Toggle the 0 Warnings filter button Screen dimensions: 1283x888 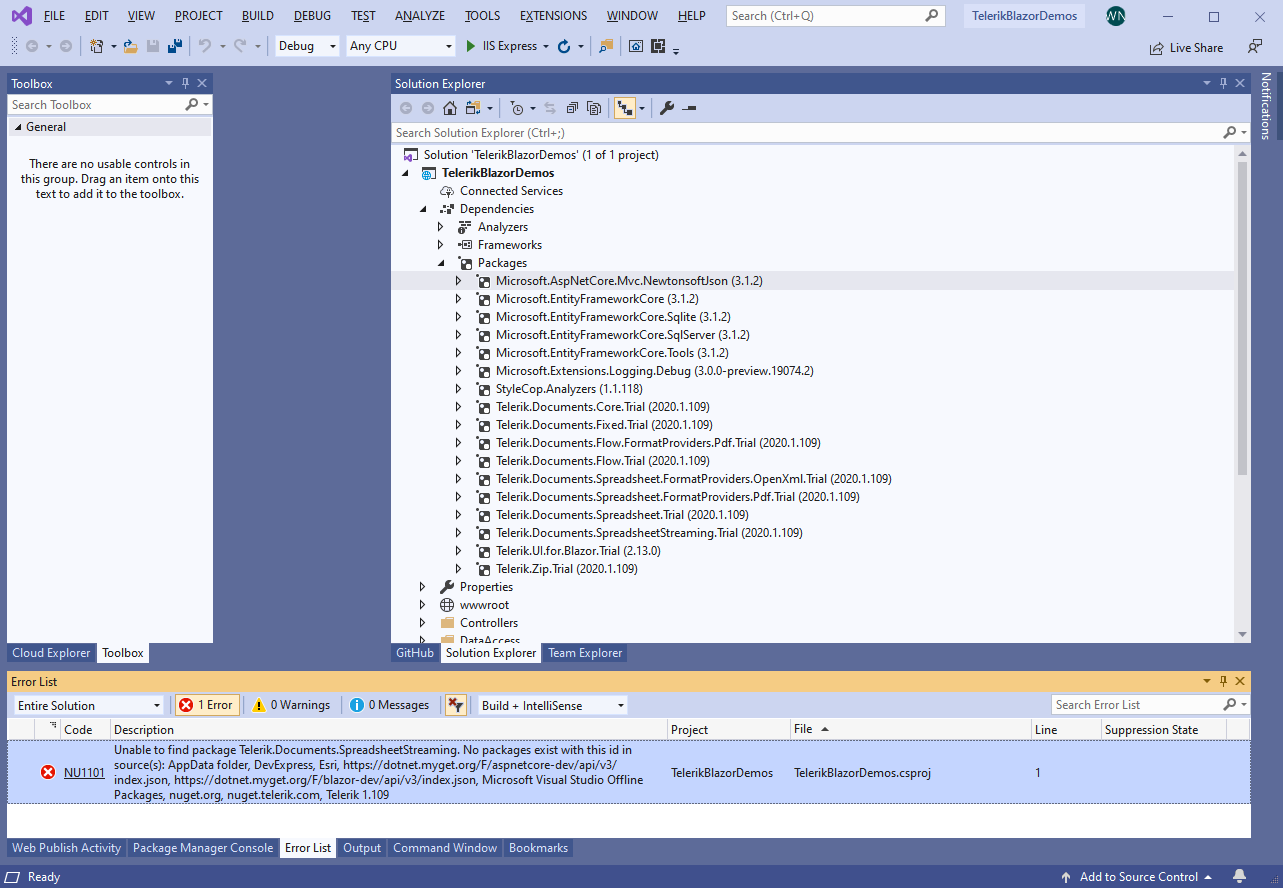pos(291,705)
